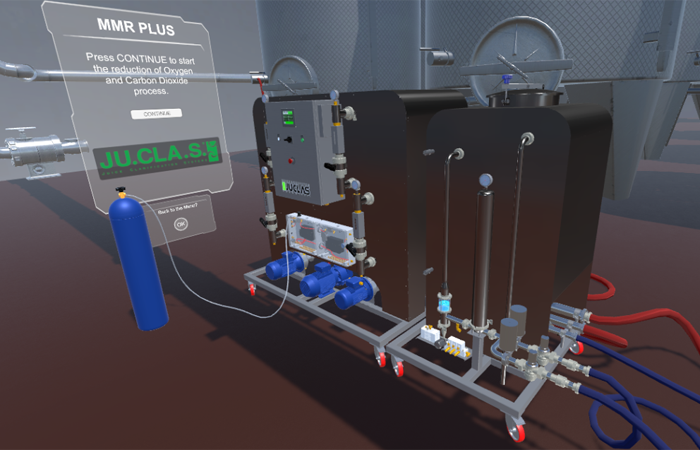
Task: Select the transparent electrical junction box below the control box
Action: (320, 239)
